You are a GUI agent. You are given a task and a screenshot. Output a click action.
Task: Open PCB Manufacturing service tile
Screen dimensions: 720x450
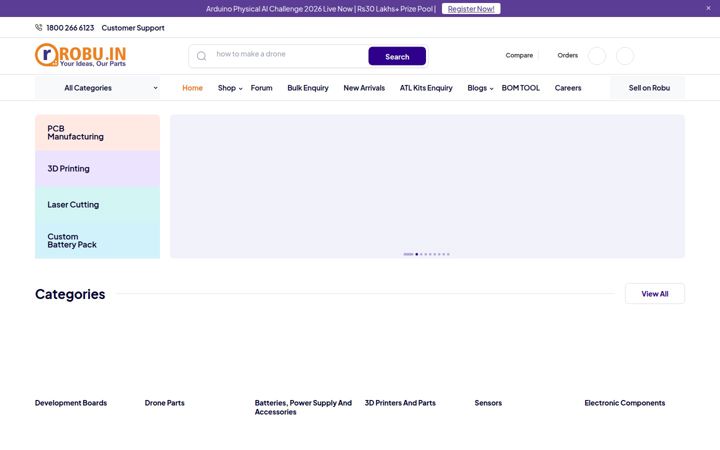pyautogui.click(x=97, y=133)
